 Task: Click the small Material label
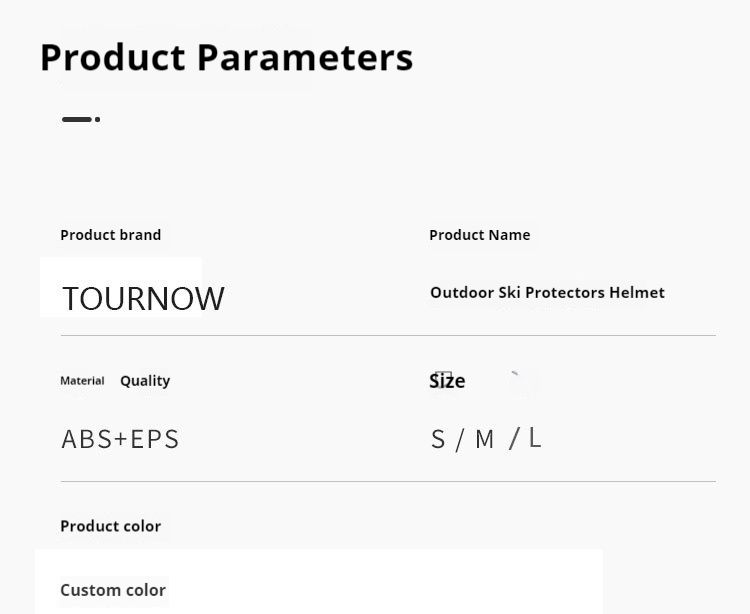82,381
